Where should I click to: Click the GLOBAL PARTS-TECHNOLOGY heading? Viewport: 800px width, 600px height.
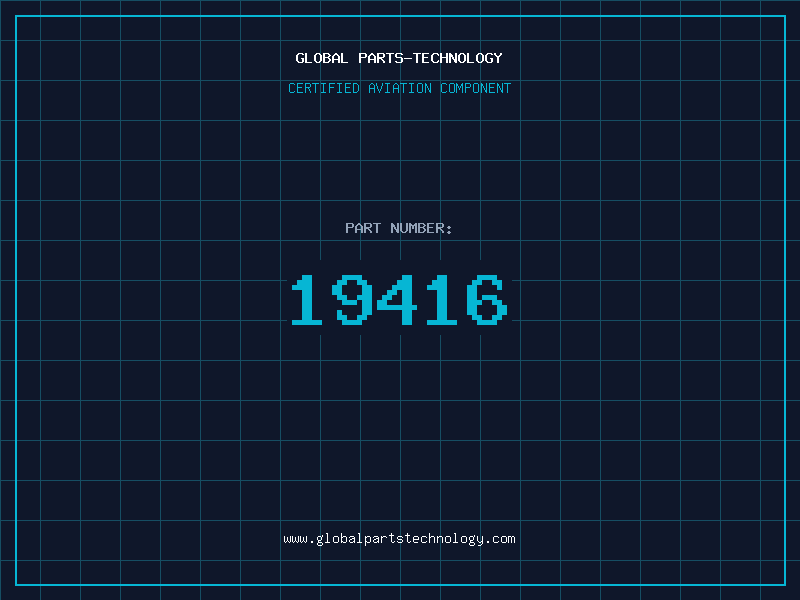click(x=399, y=58)
